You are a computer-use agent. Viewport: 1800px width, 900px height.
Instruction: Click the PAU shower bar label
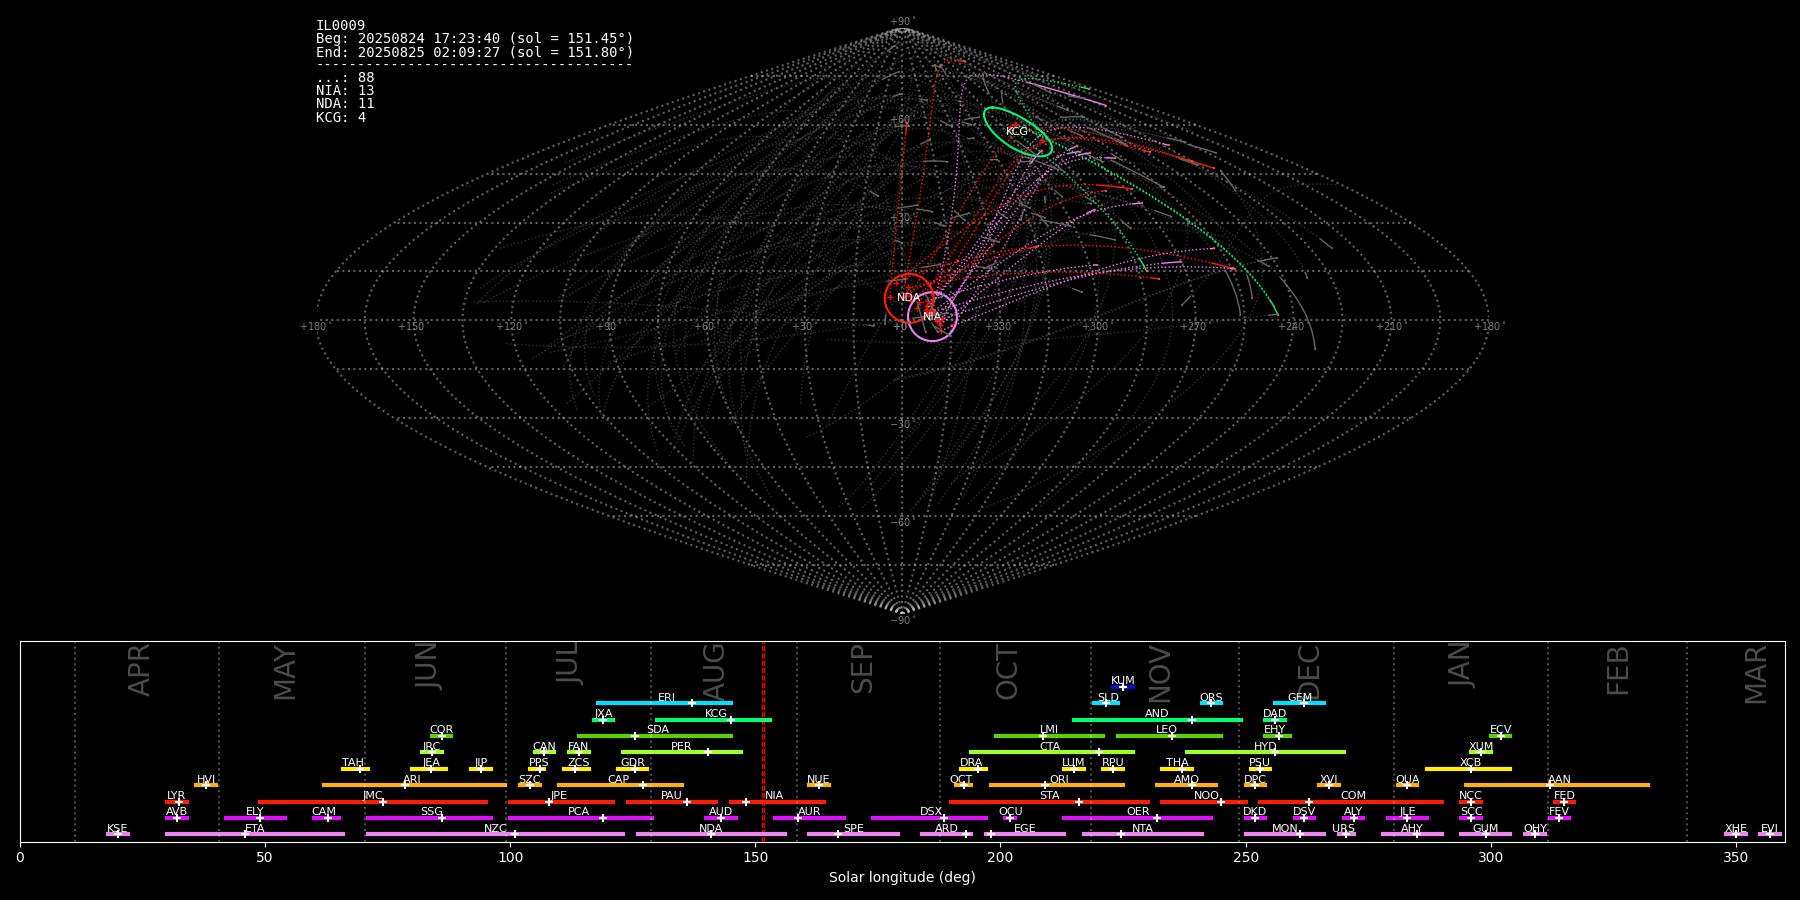click(671, 796)
